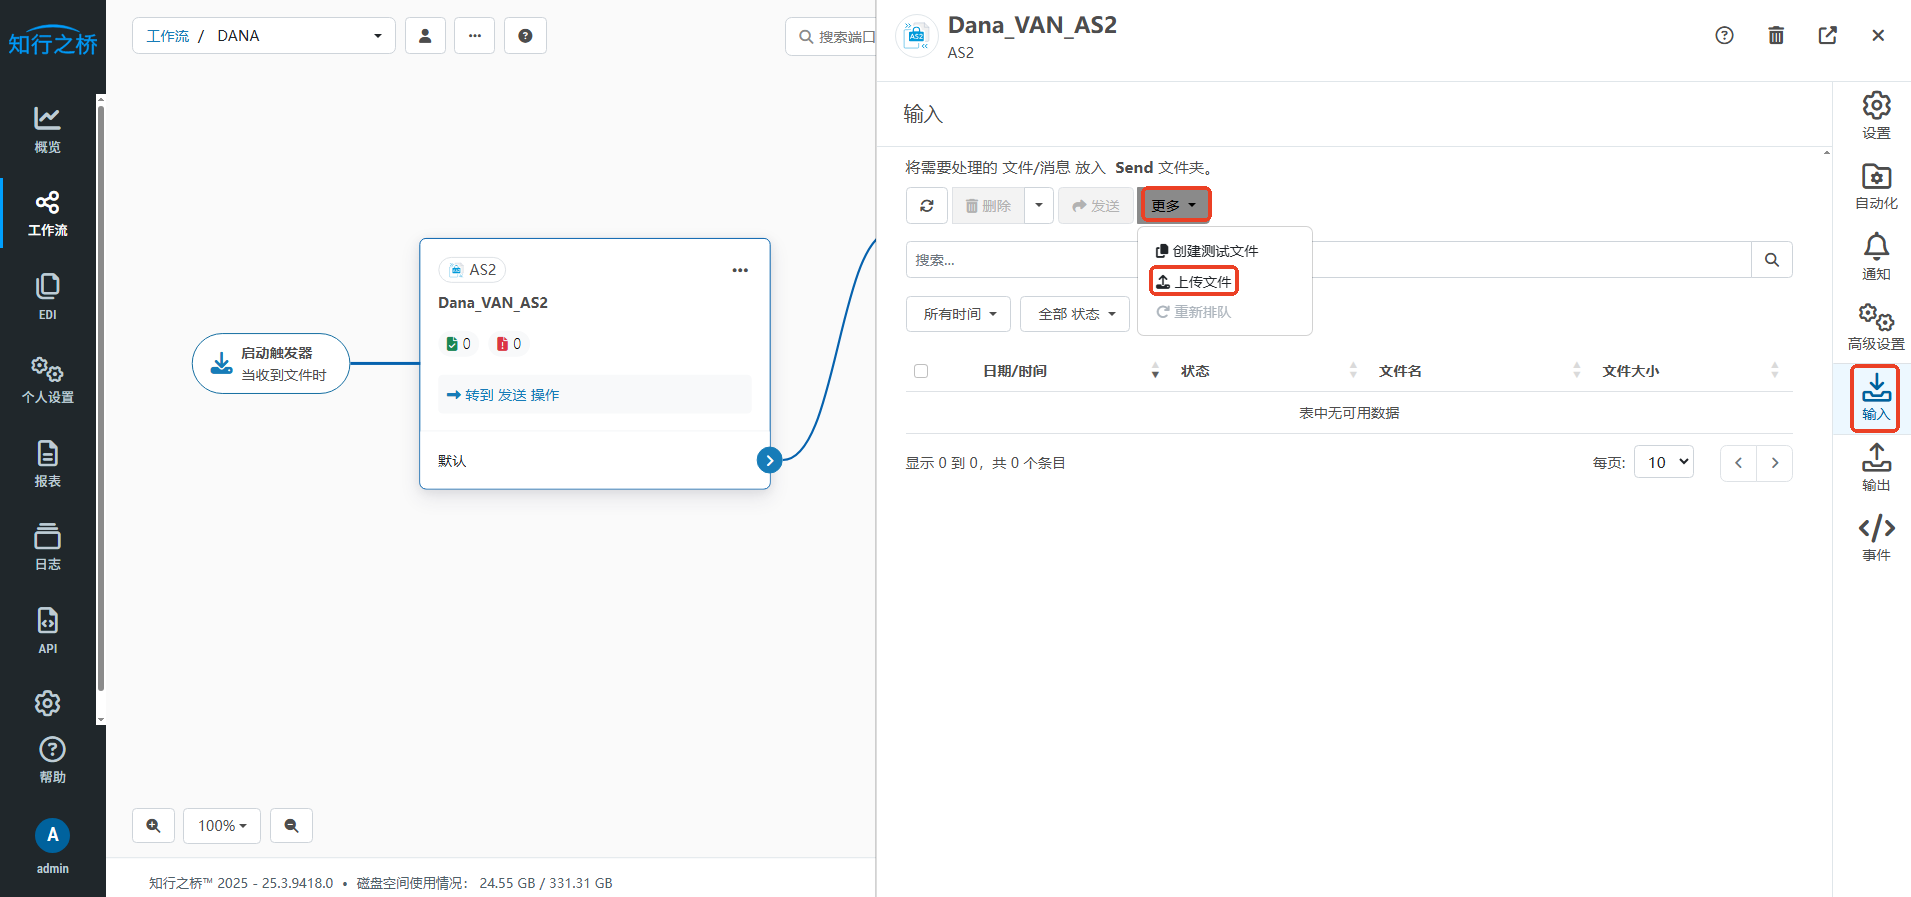Screen dimensions: 1911x897
Task: Open the 概览 overview page in sidebar
Action: [x=47, y=129]
